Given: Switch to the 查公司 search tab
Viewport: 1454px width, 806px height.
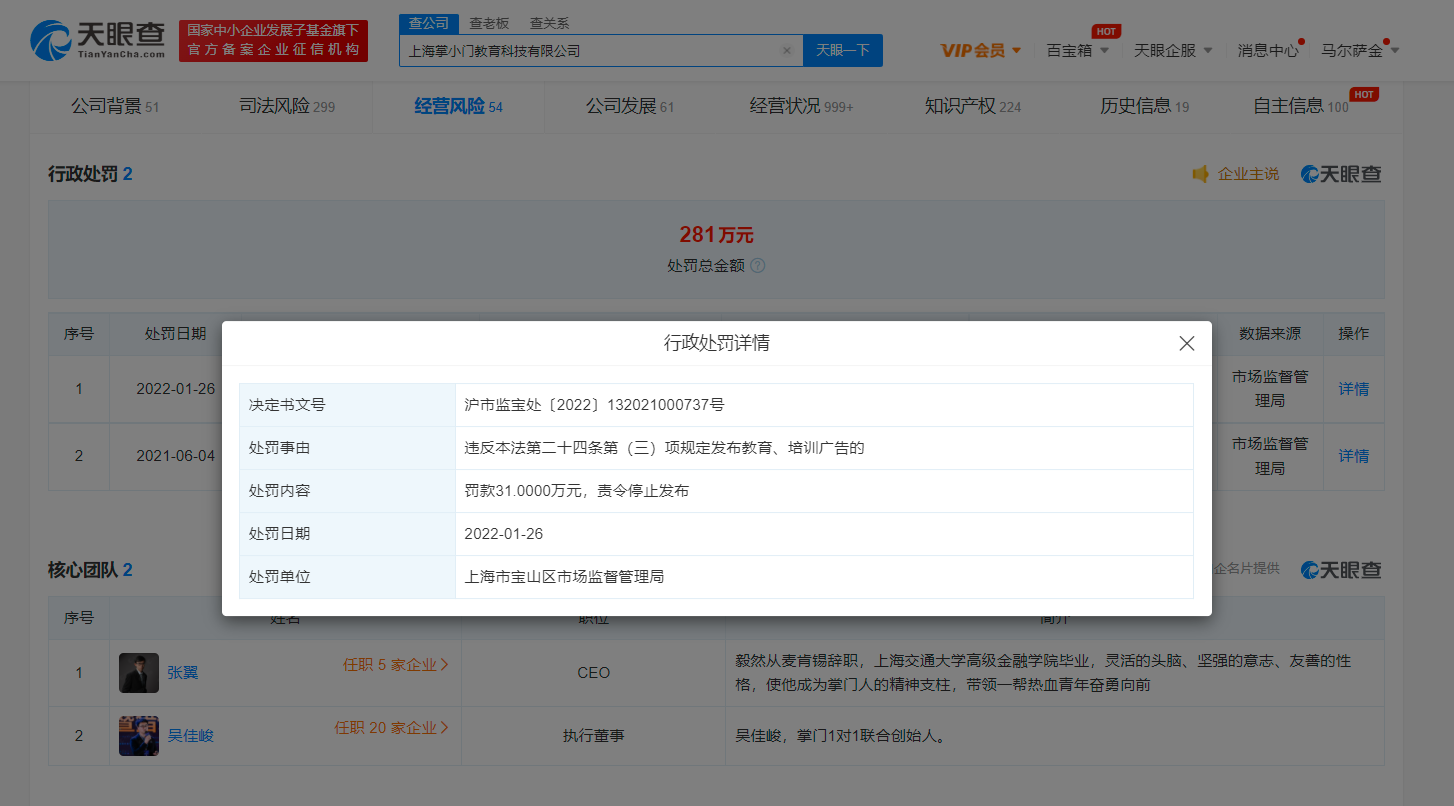Looking at the screenshot, I should 429,23.
